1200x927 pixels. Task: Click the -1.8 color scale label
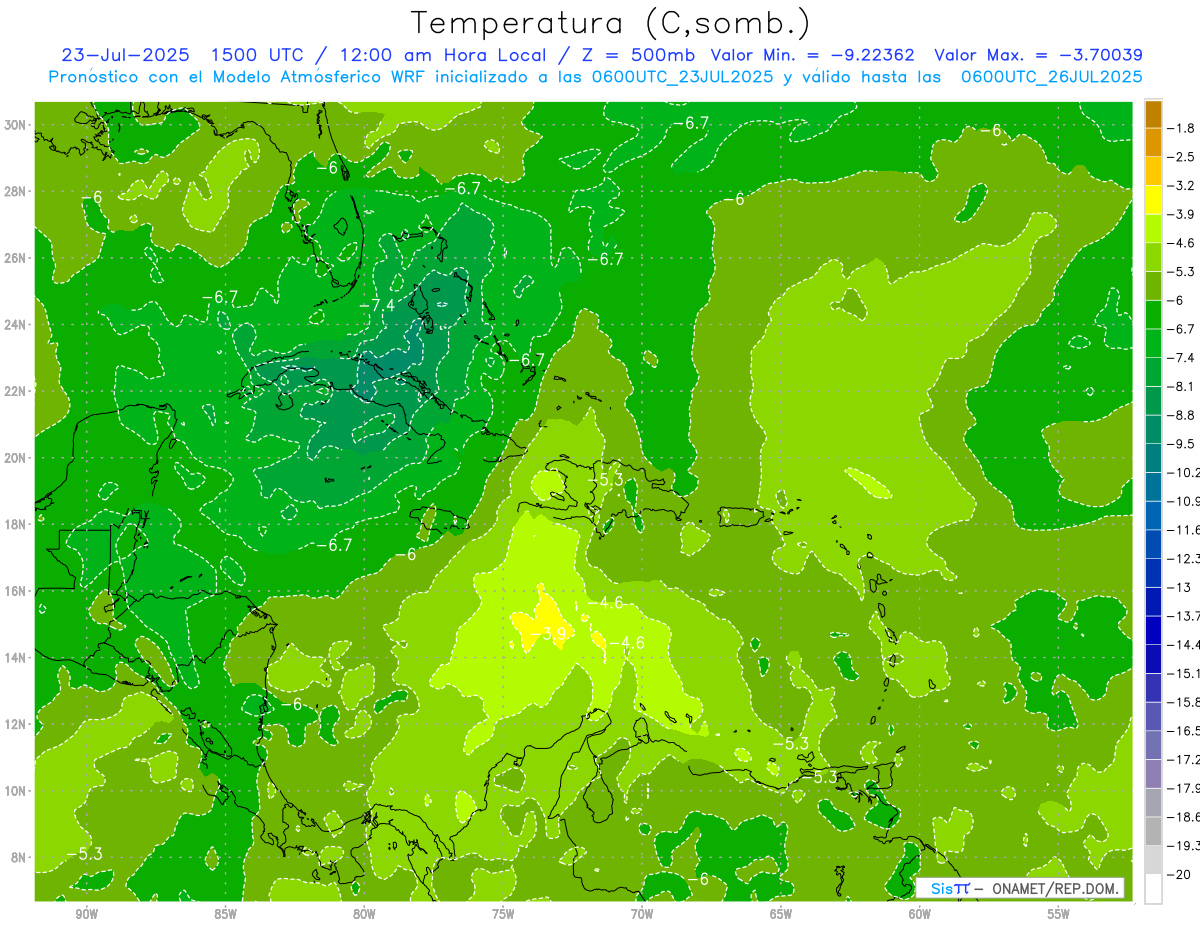tap(1182, 128)
